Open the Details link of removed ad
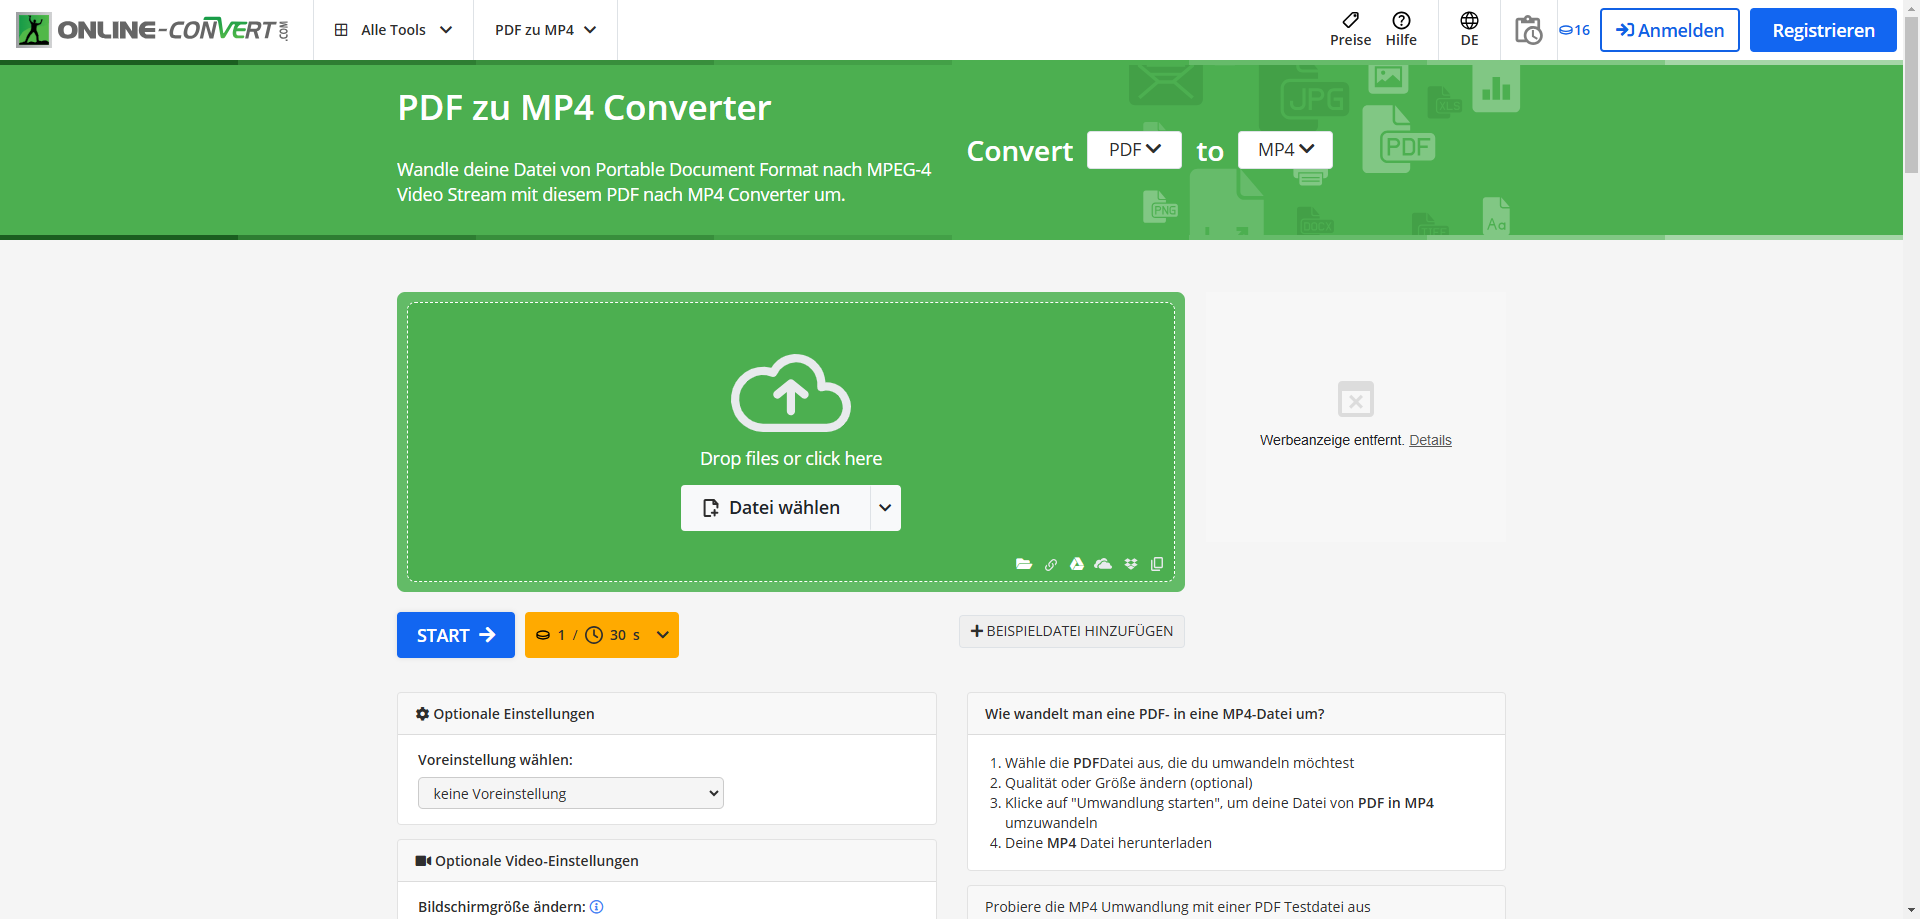 [1430, 440]
